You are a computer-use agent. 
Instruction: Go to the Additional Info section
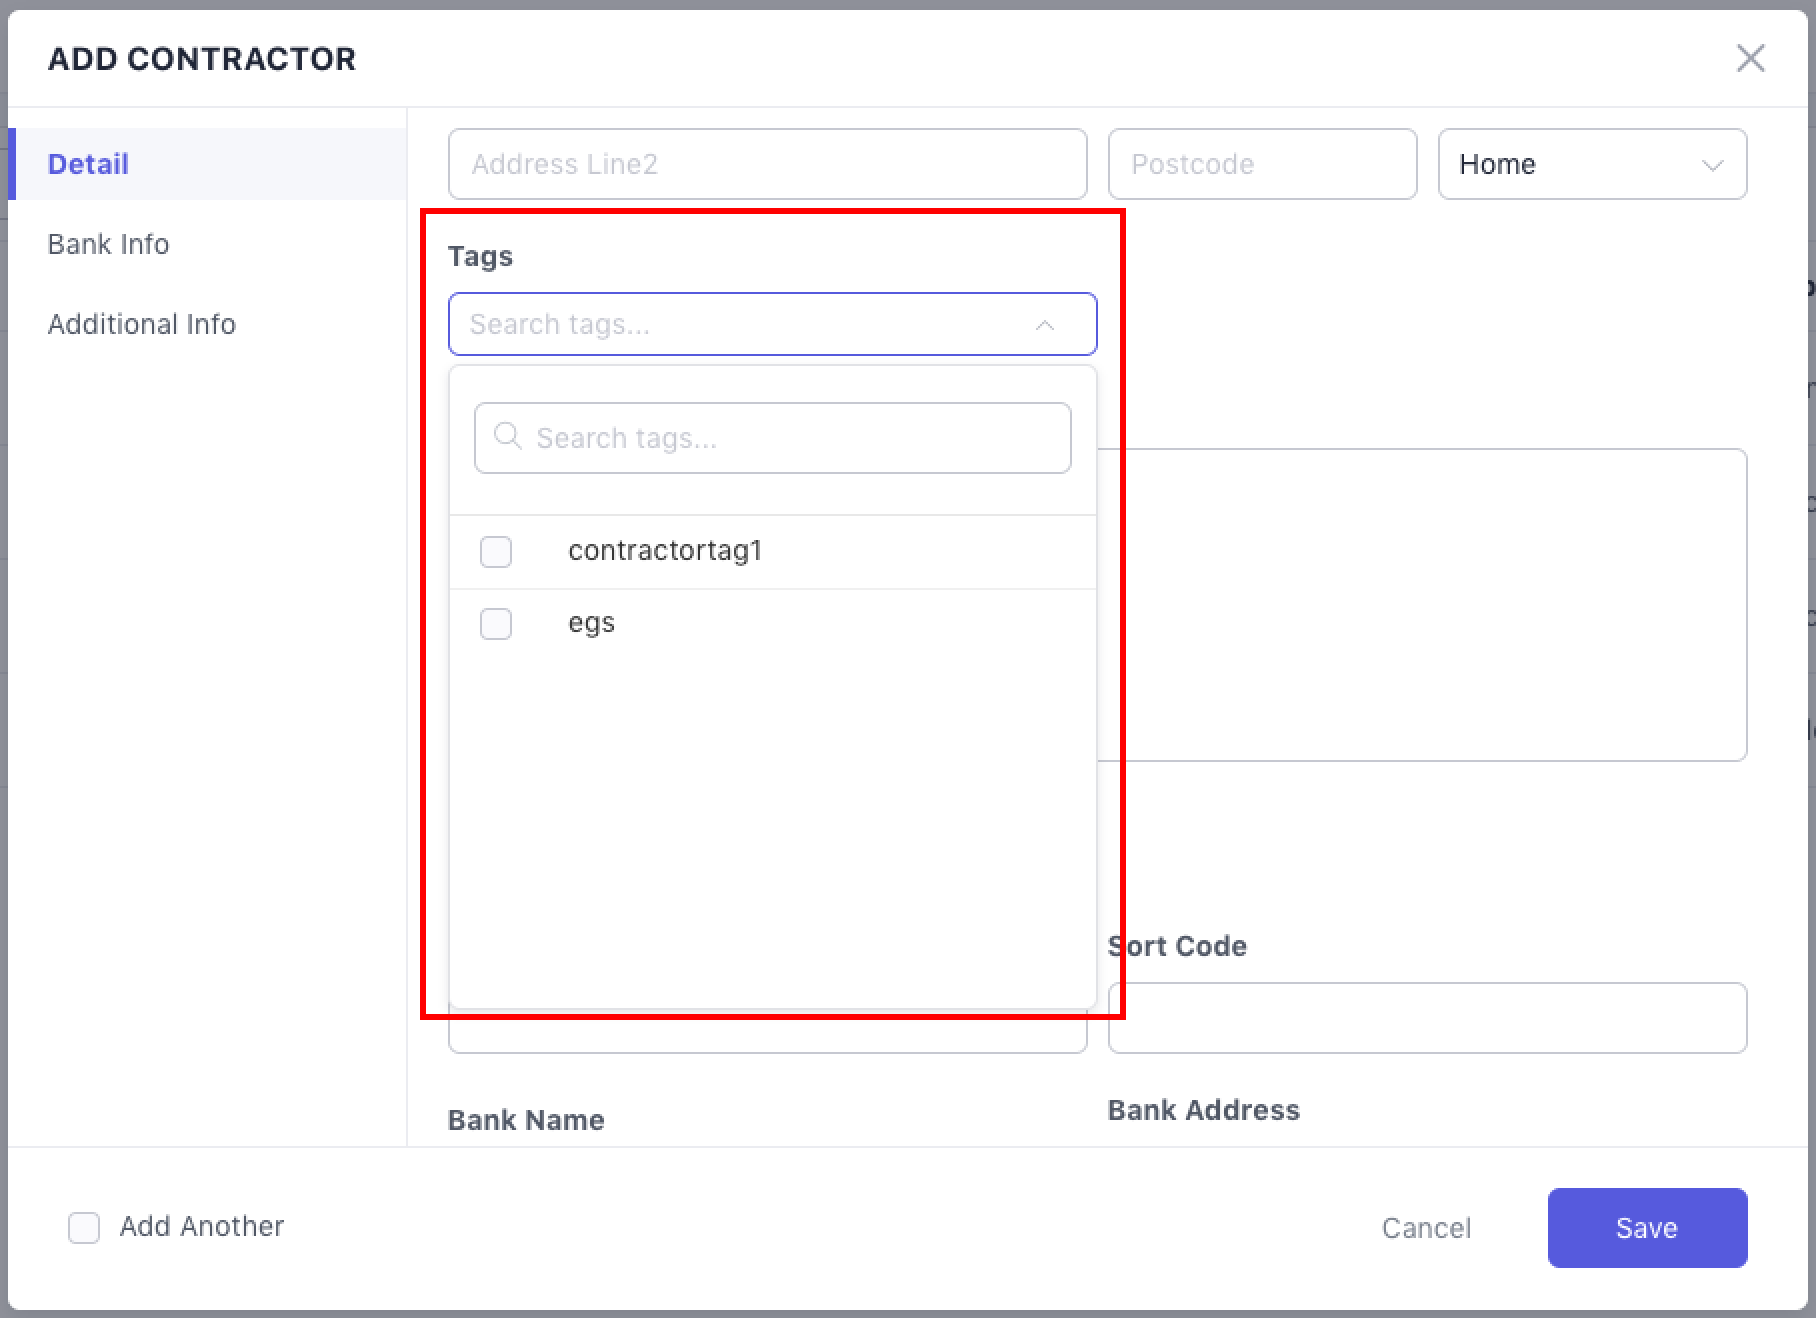click(x=141, y=324)
